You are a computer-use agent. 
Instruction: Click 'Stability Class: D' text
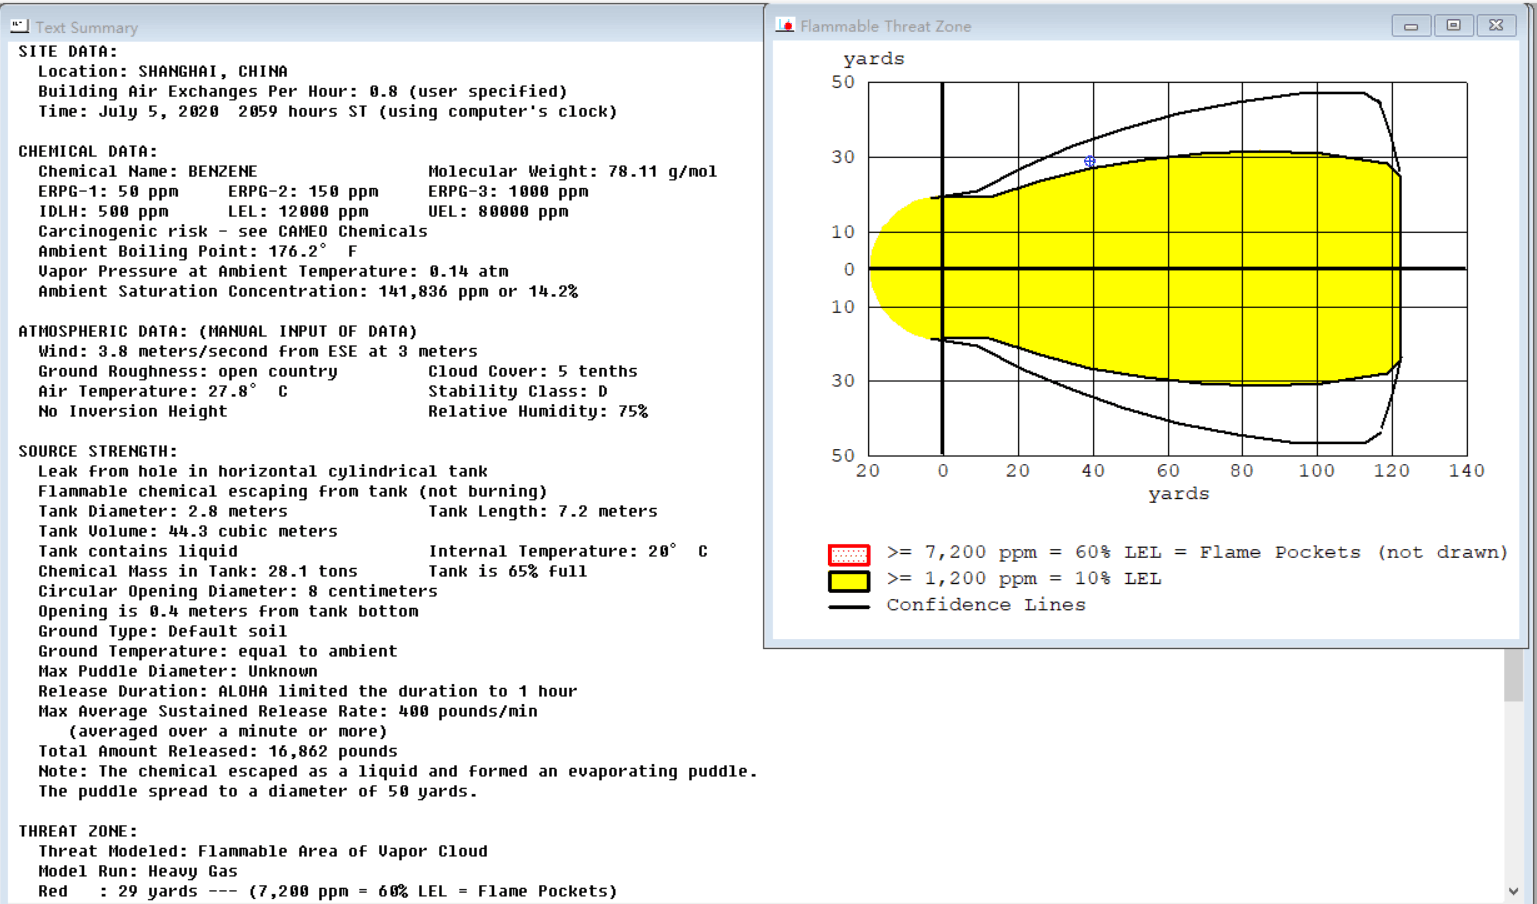(x=518, y=392)
